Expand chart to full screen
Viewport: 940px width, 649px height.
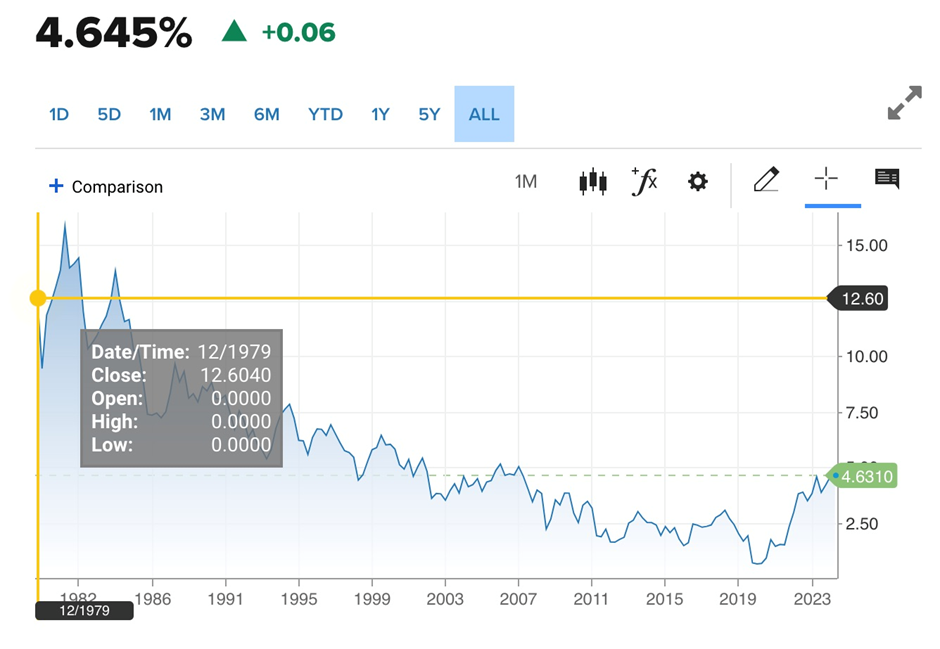904,103
